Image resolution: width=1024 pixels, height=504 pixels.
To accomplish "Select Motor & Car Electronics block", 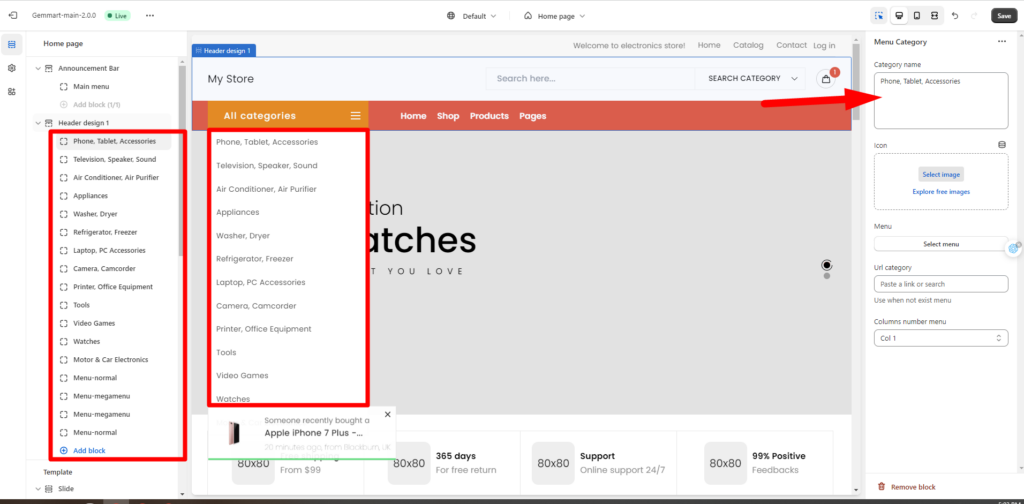I will click(x=110, y=360).
